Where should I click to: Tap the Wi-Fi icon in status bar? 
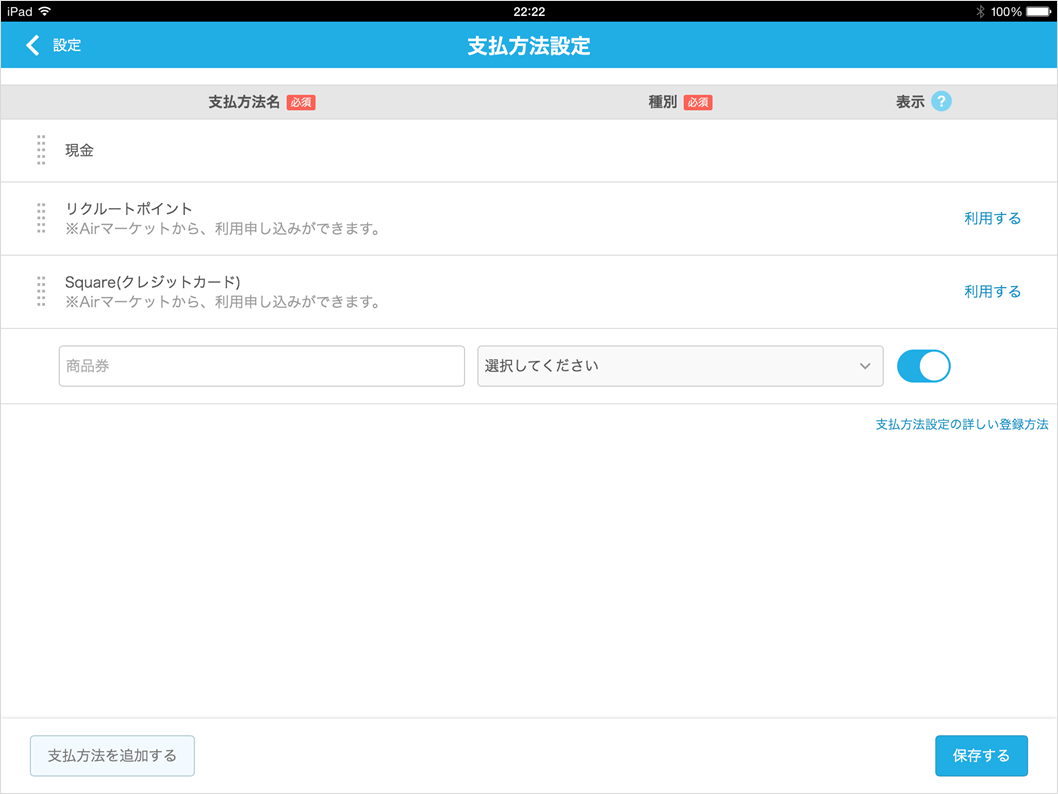pyautogui.click(x=45, y=11)
